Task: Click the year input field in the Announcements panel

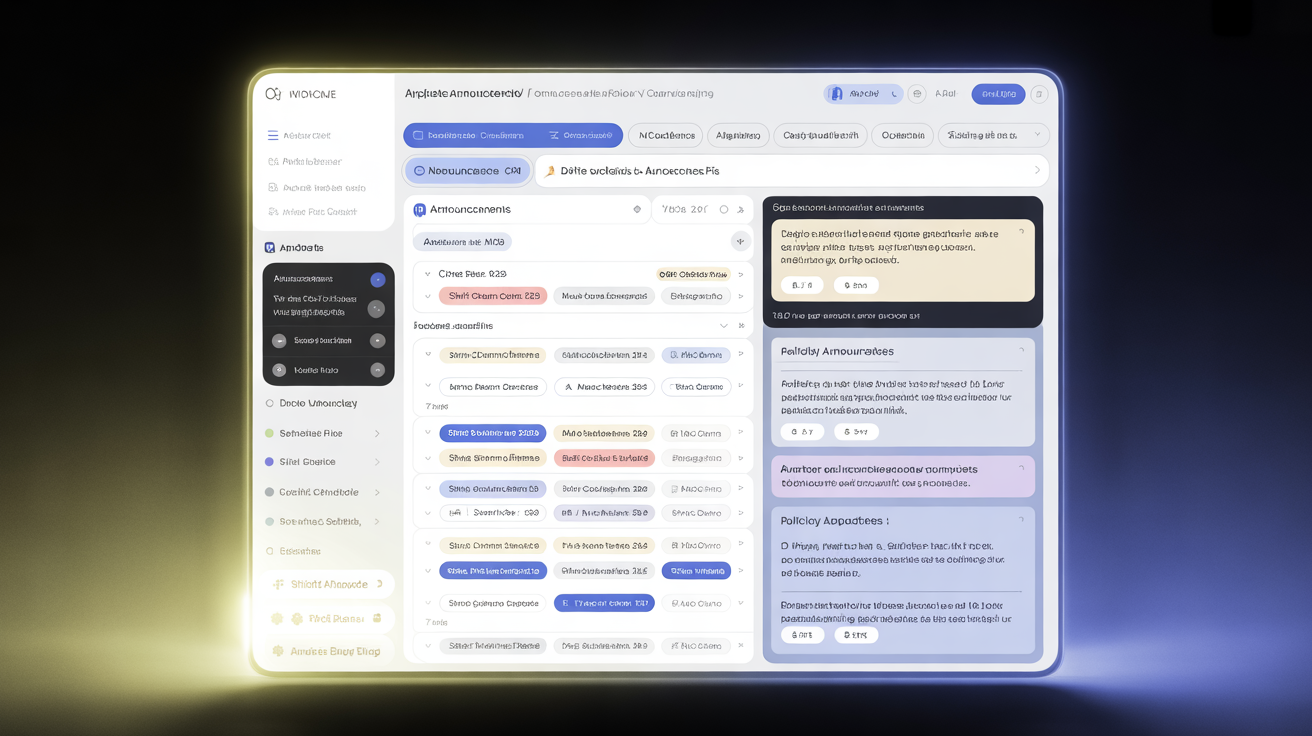Action: [682, 208]
